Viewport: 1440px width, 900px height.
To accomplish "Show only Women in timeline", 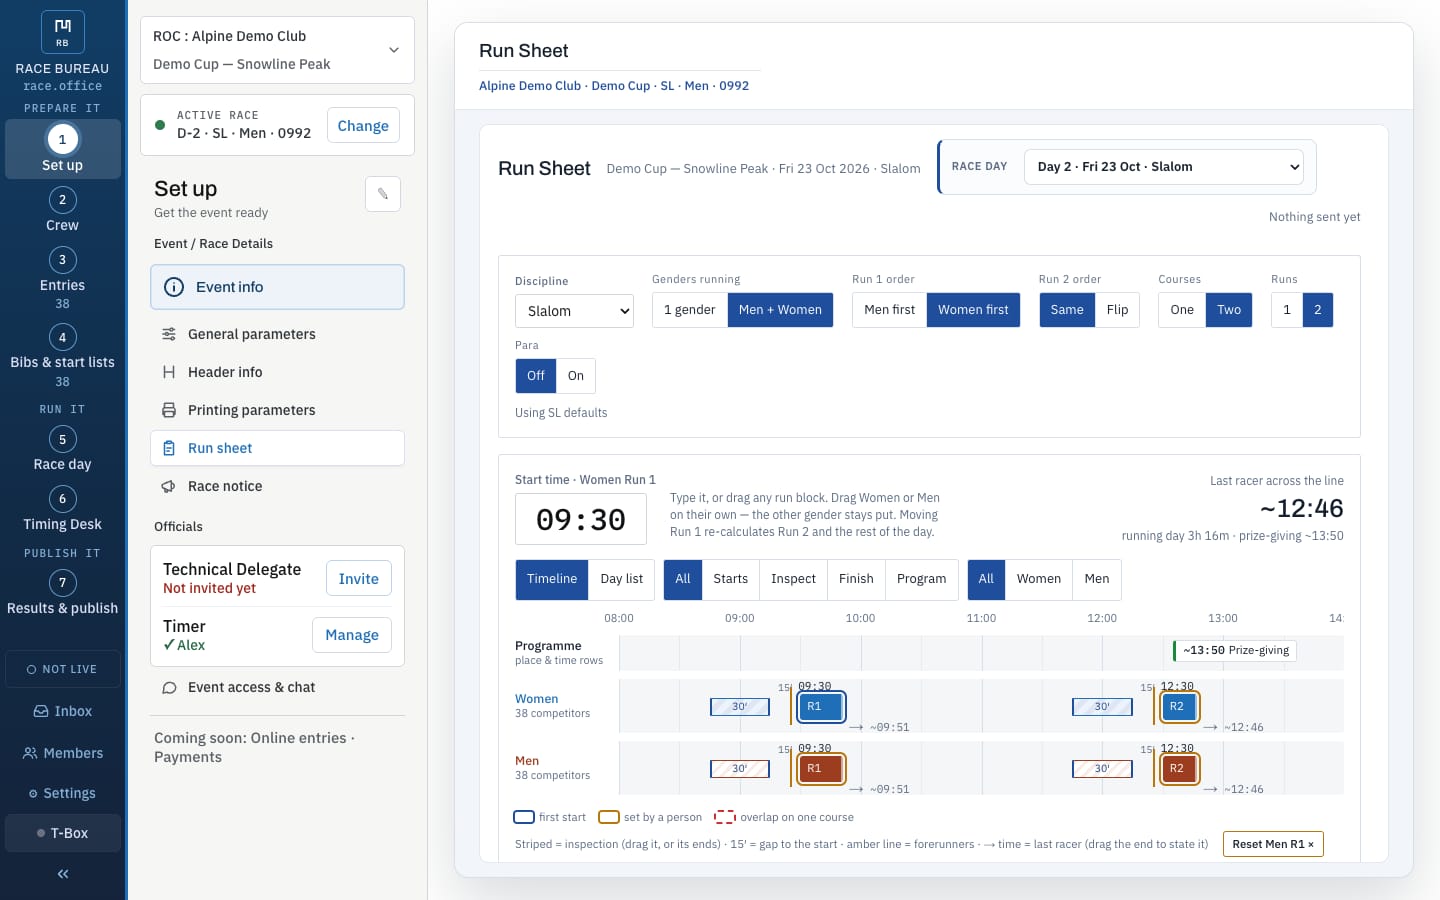I will (x=1038, y=579).
